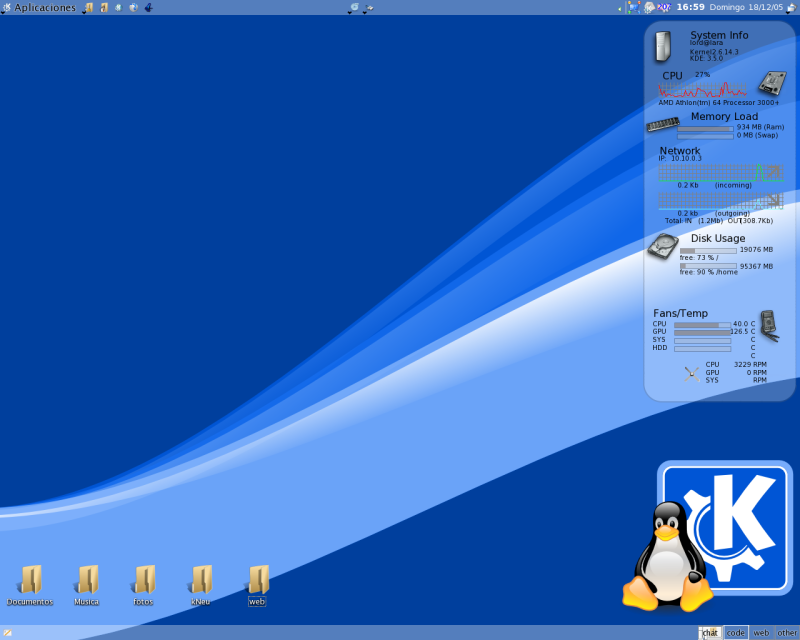Viewport: 800px width, 640px height.
Task: Launch the small gear application icon in panel
Action: pyautogui.click(x=118, y=8)
